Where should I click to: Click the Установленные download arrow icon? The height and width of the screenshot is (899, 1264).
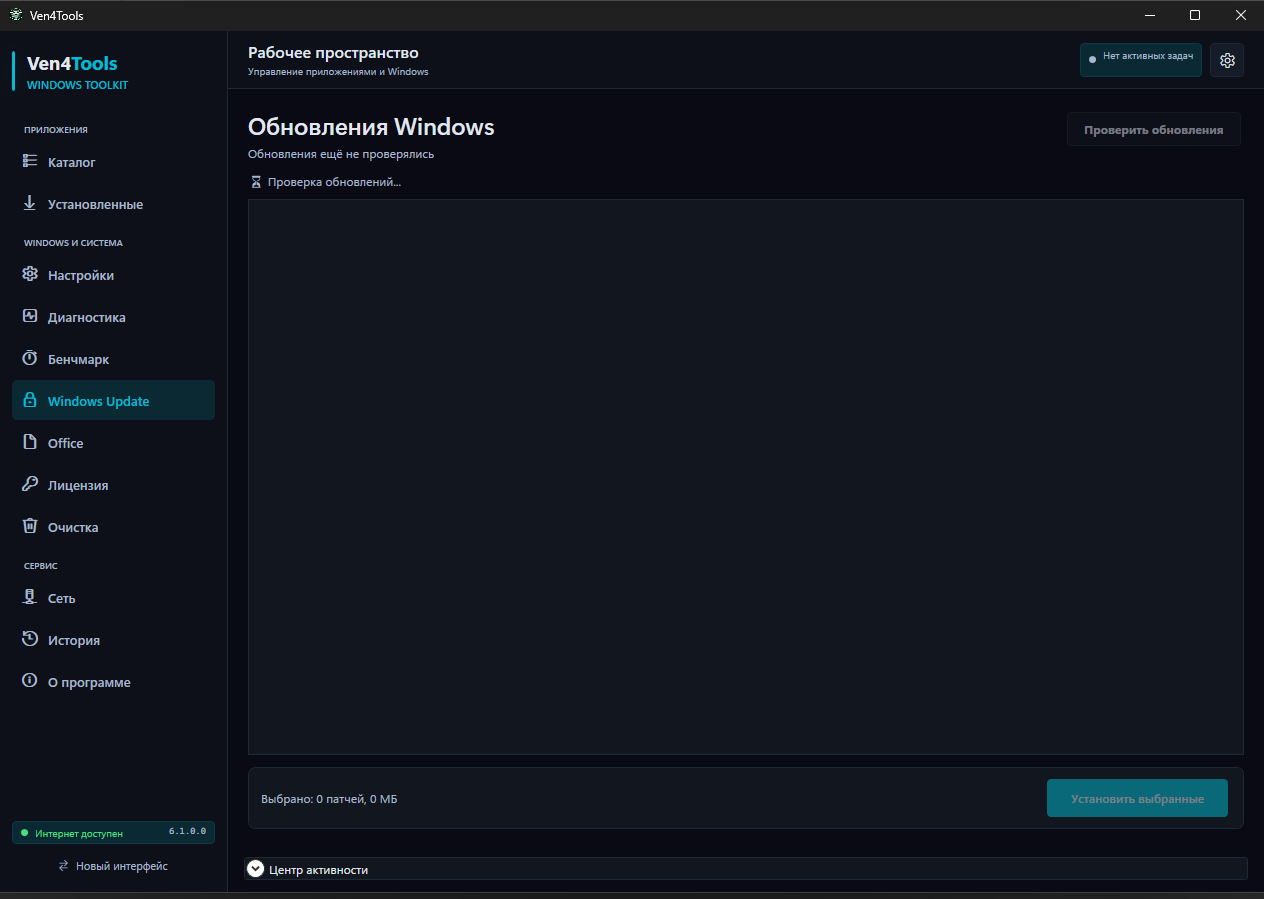[x=30, y=203]
